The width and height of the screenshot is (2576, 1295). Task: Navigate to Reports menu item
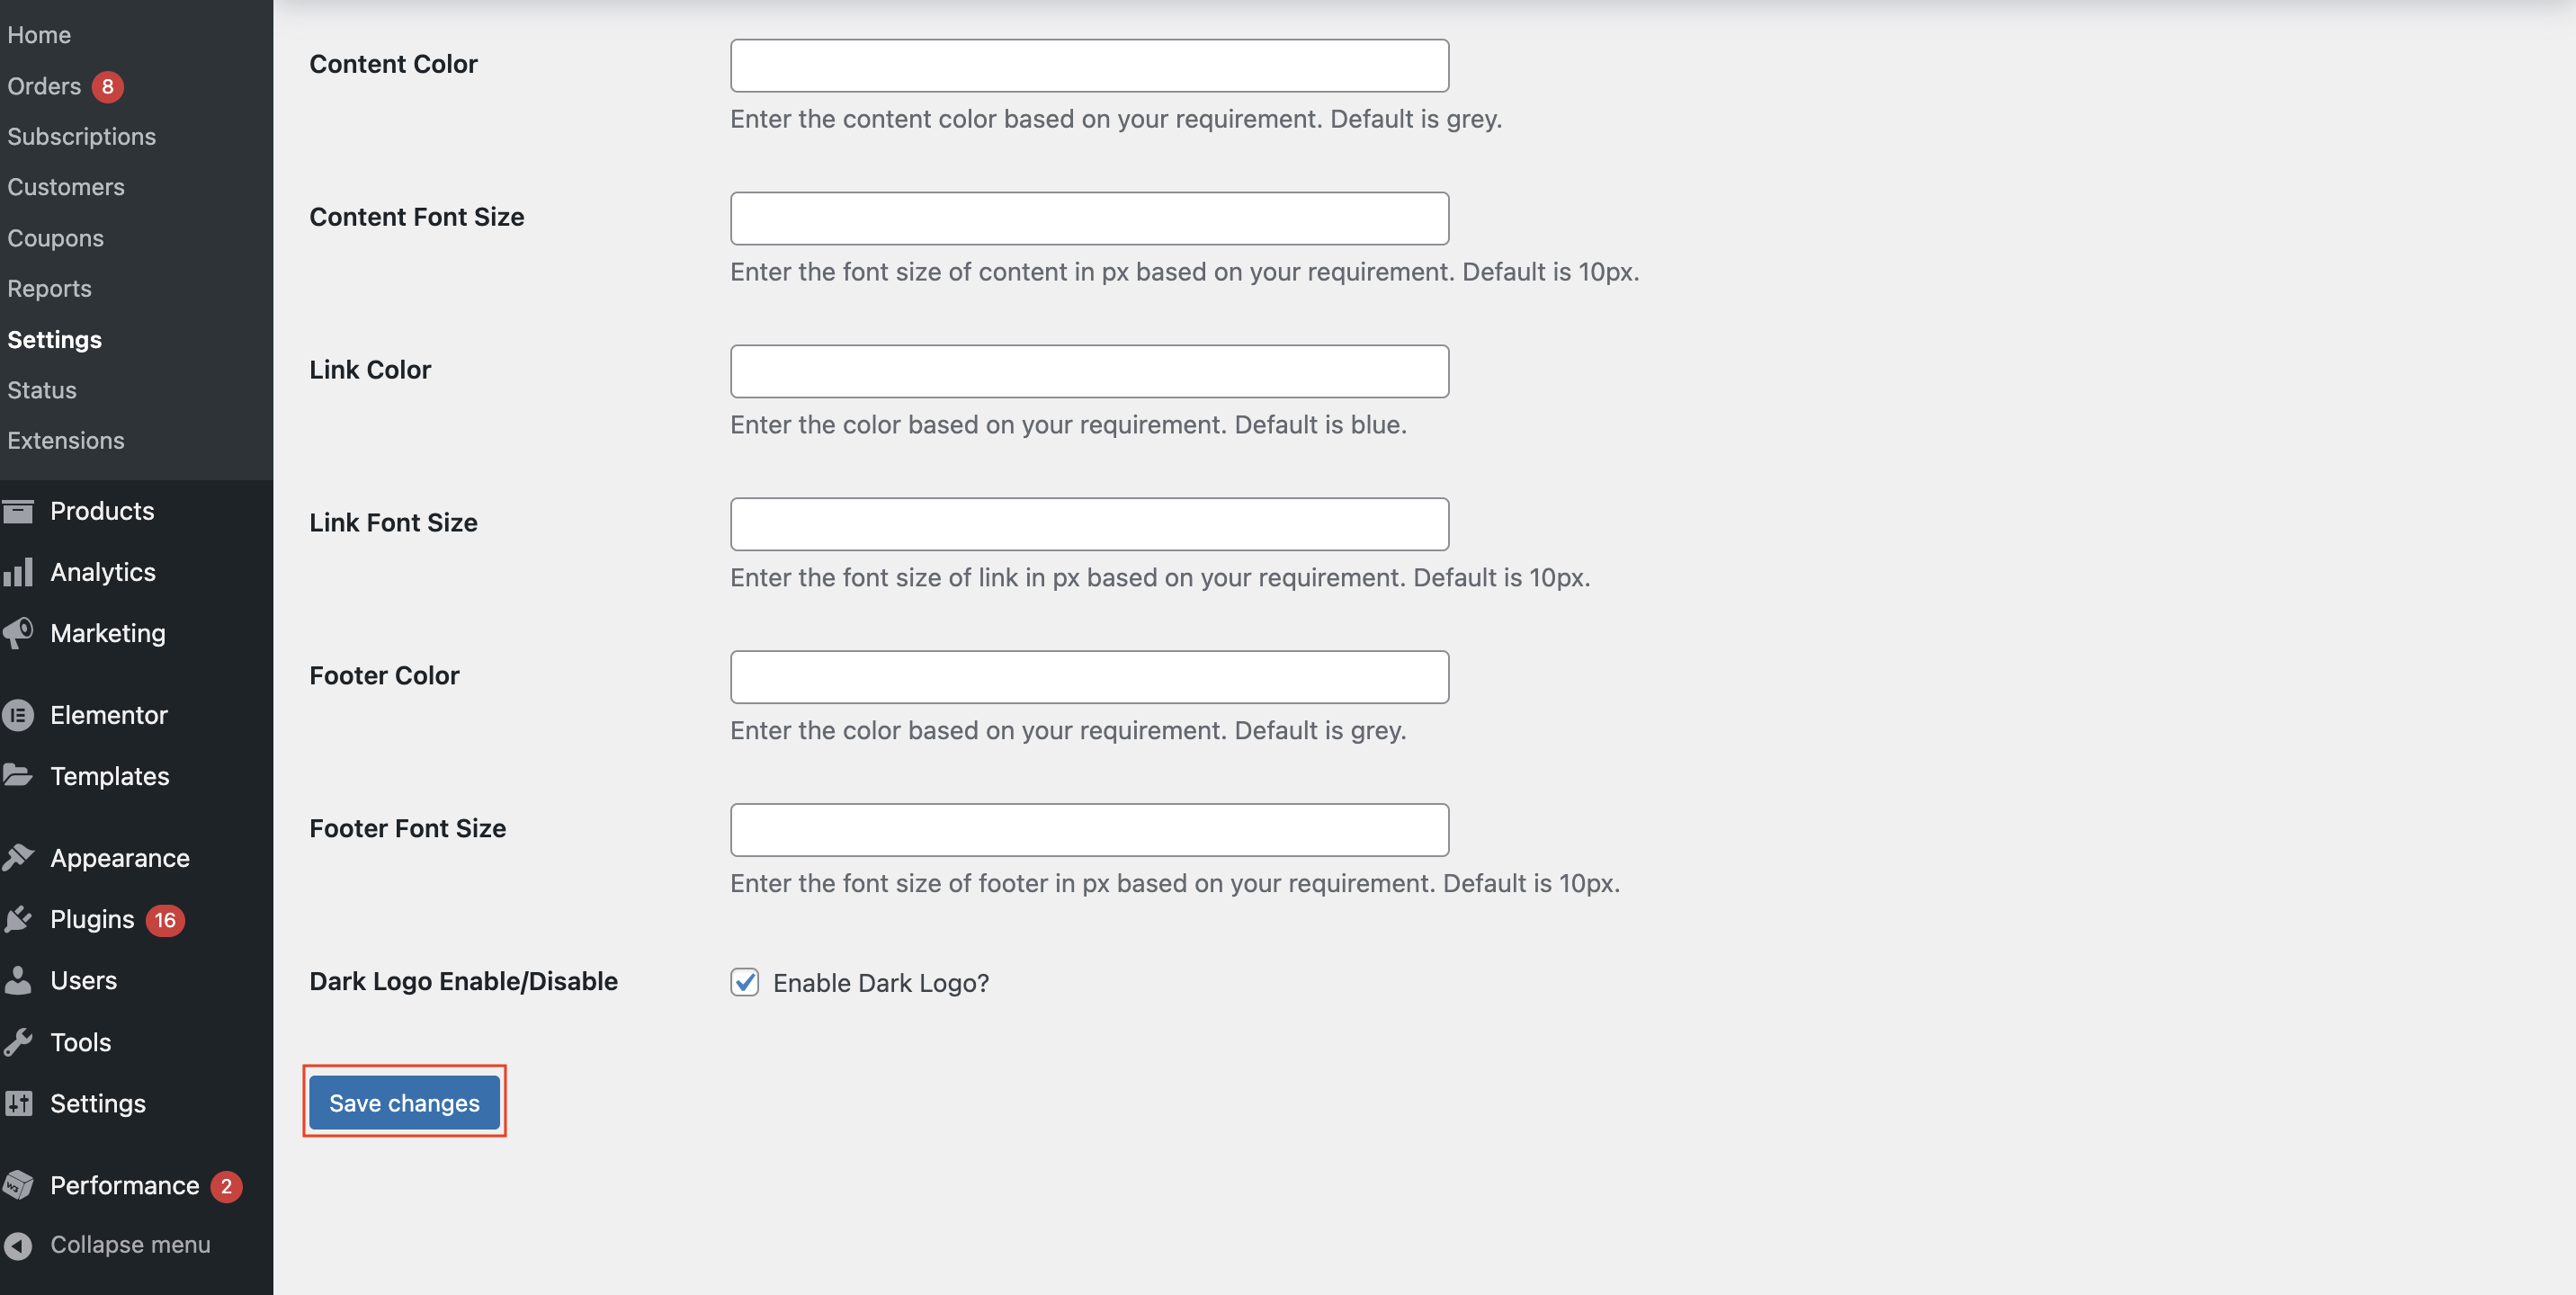(x=48, y=289)
